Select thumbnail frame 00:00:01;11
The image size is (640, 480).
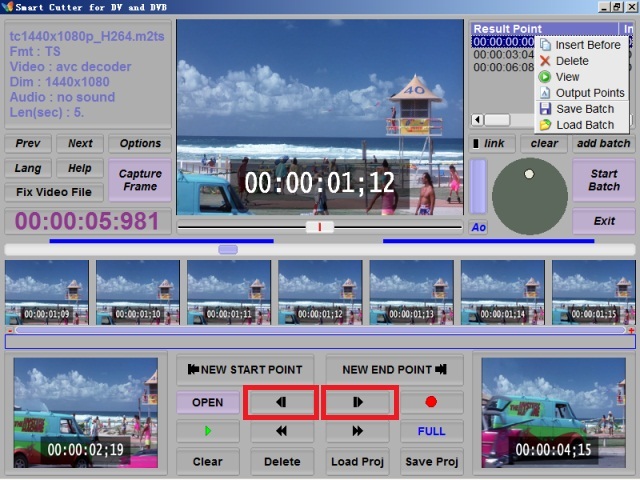point(229,293)
